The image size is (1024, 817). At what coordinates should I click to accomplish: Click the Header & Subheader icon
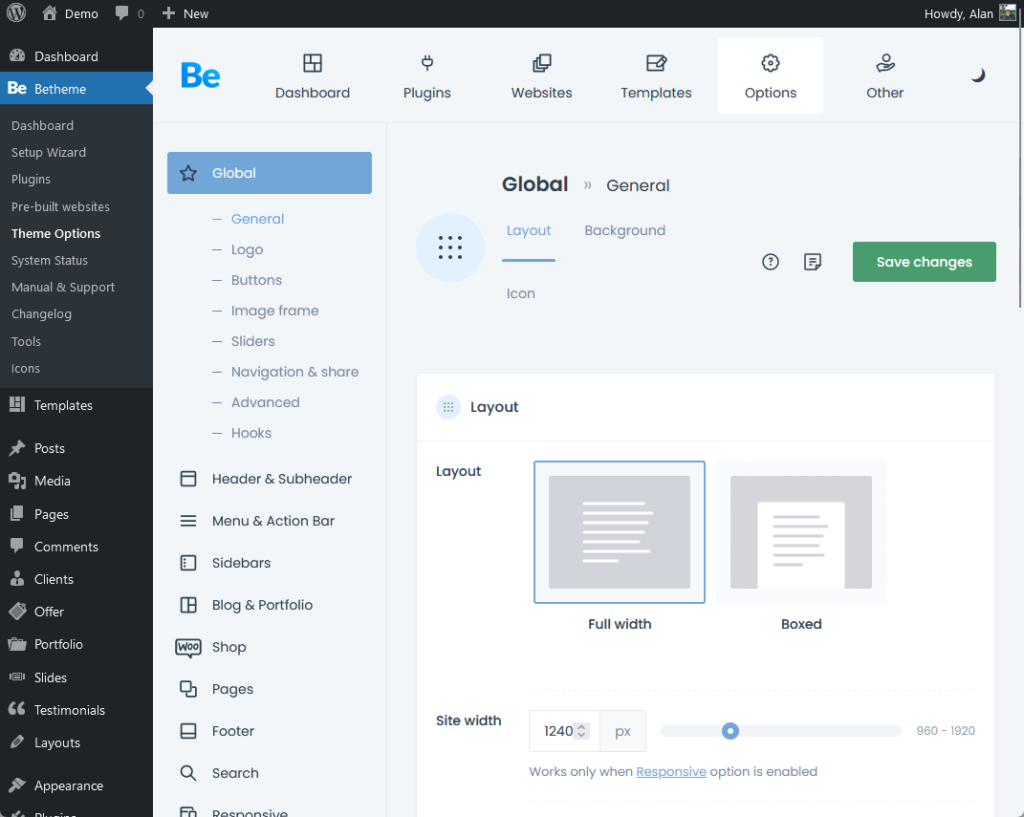click(188, 479)
